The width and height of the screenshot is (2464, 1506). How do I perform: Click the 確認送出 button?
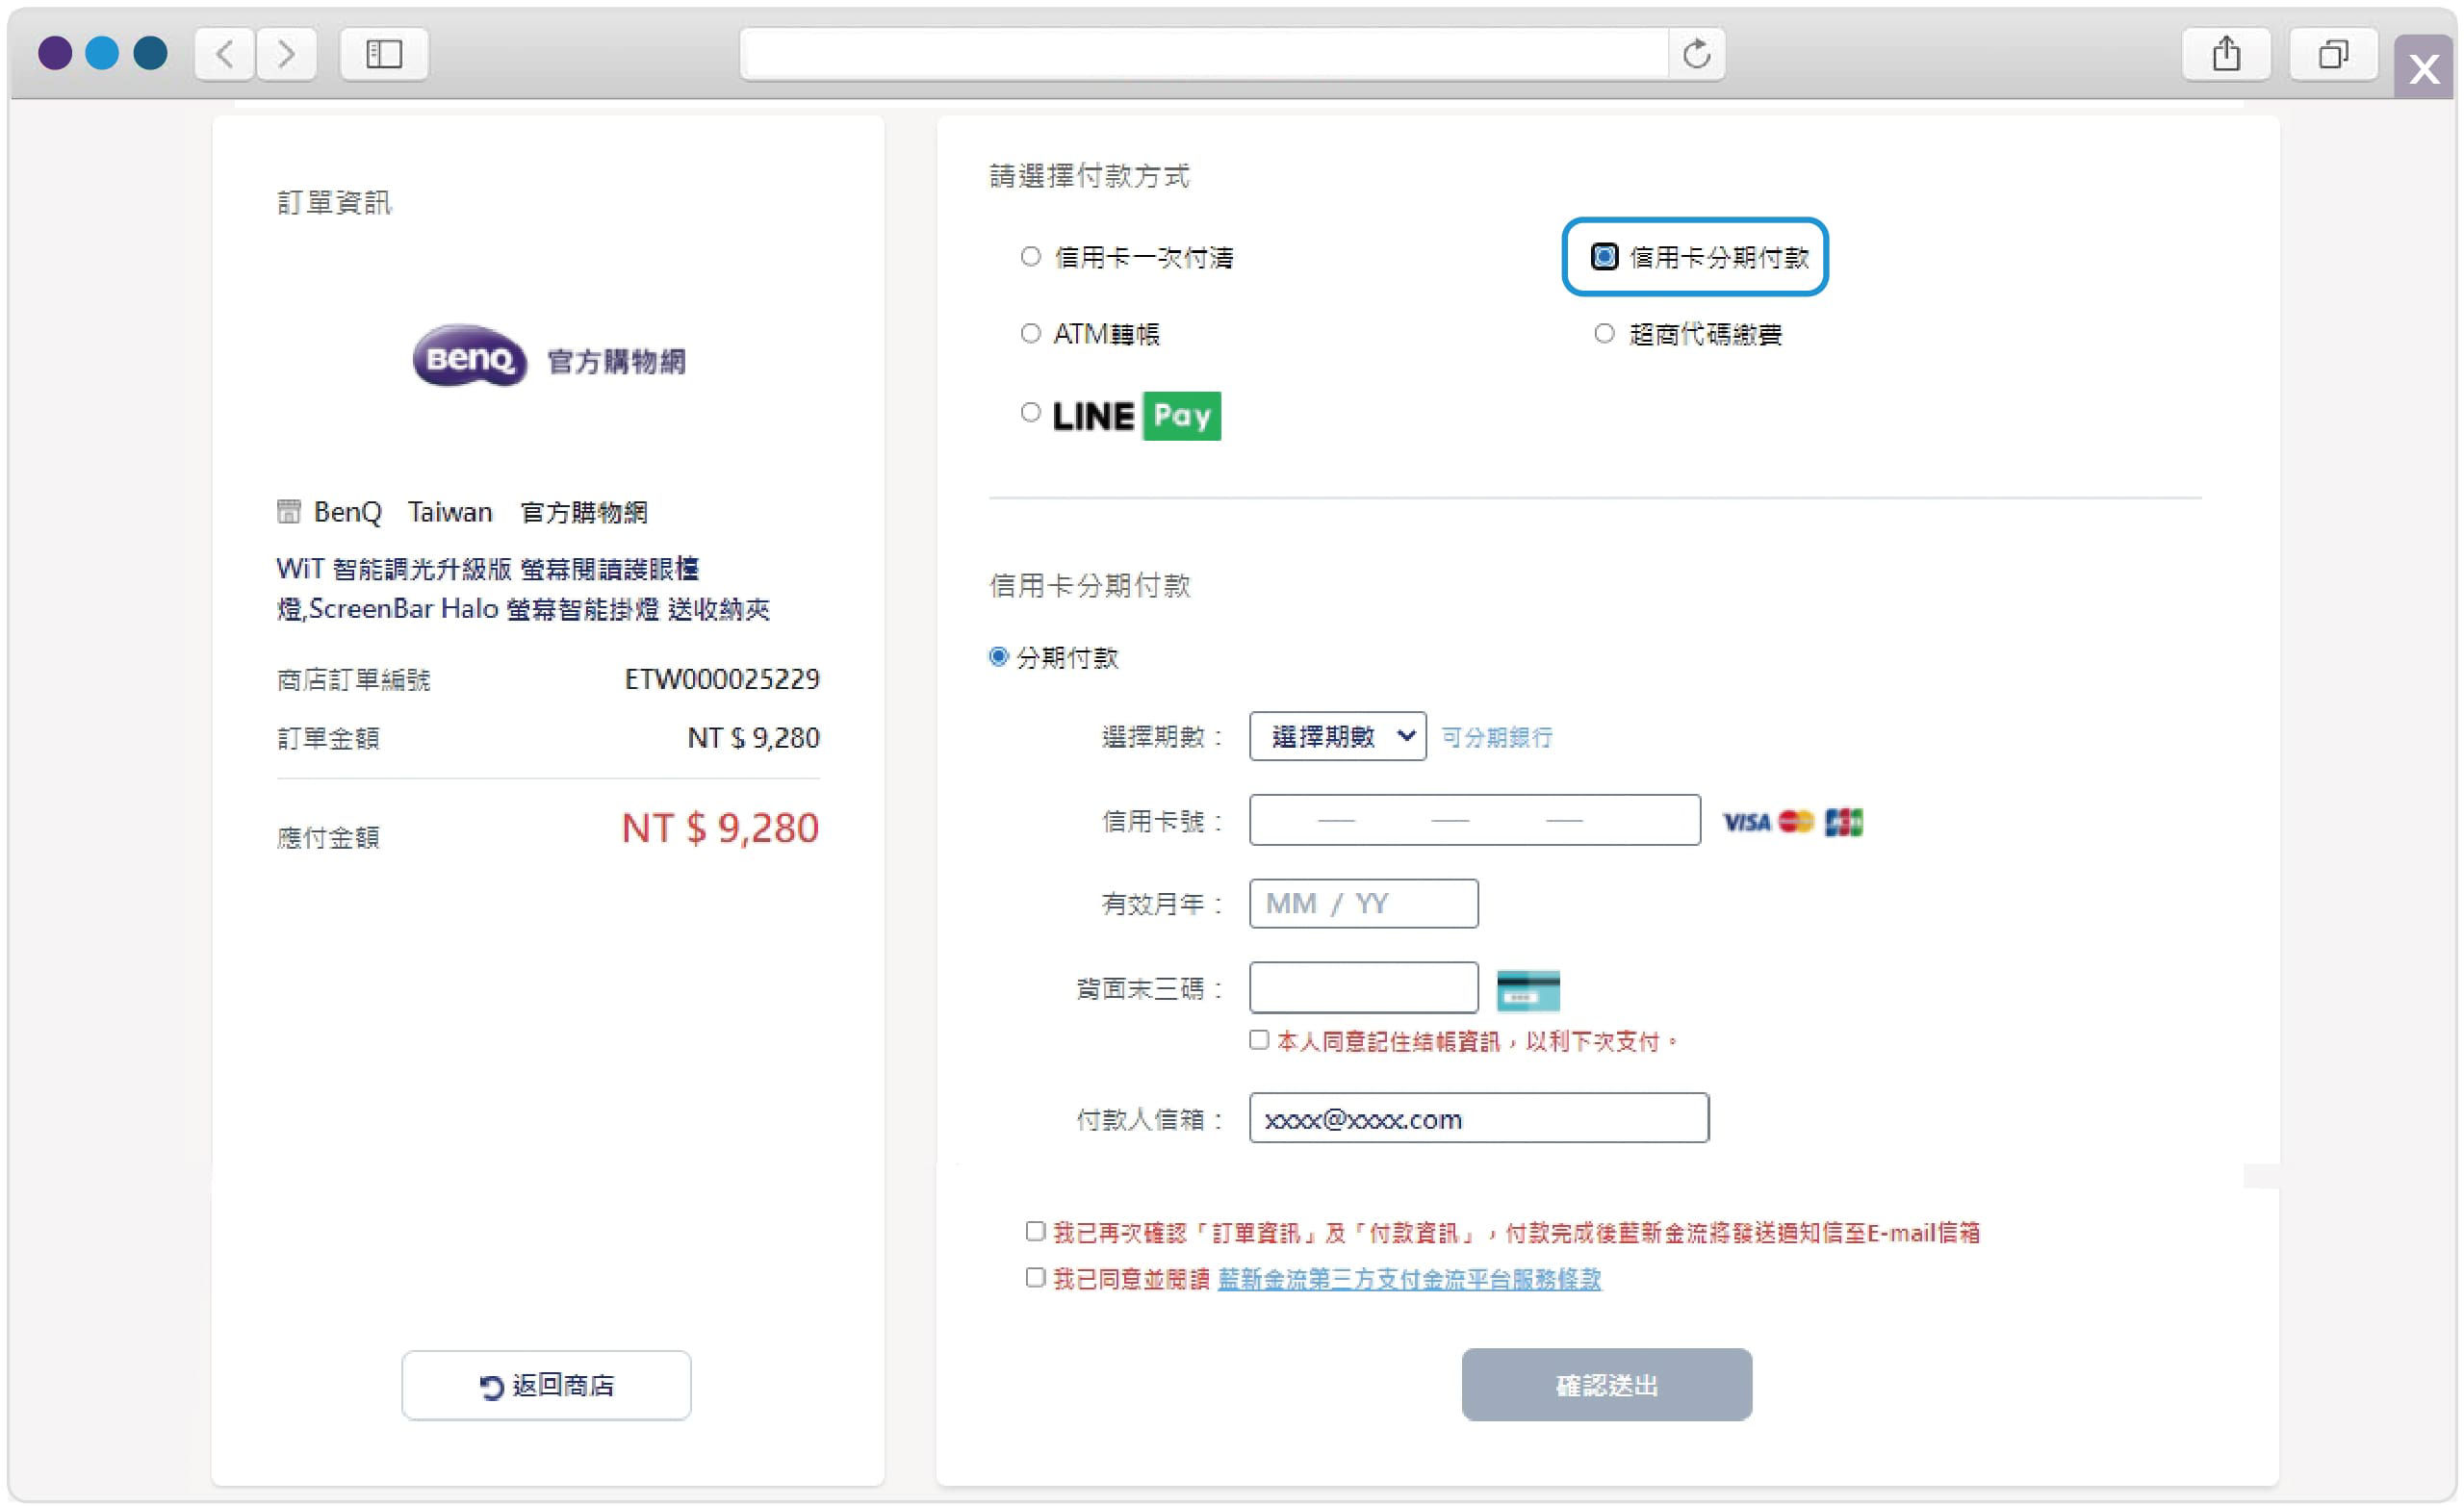coord(1606,1385)
